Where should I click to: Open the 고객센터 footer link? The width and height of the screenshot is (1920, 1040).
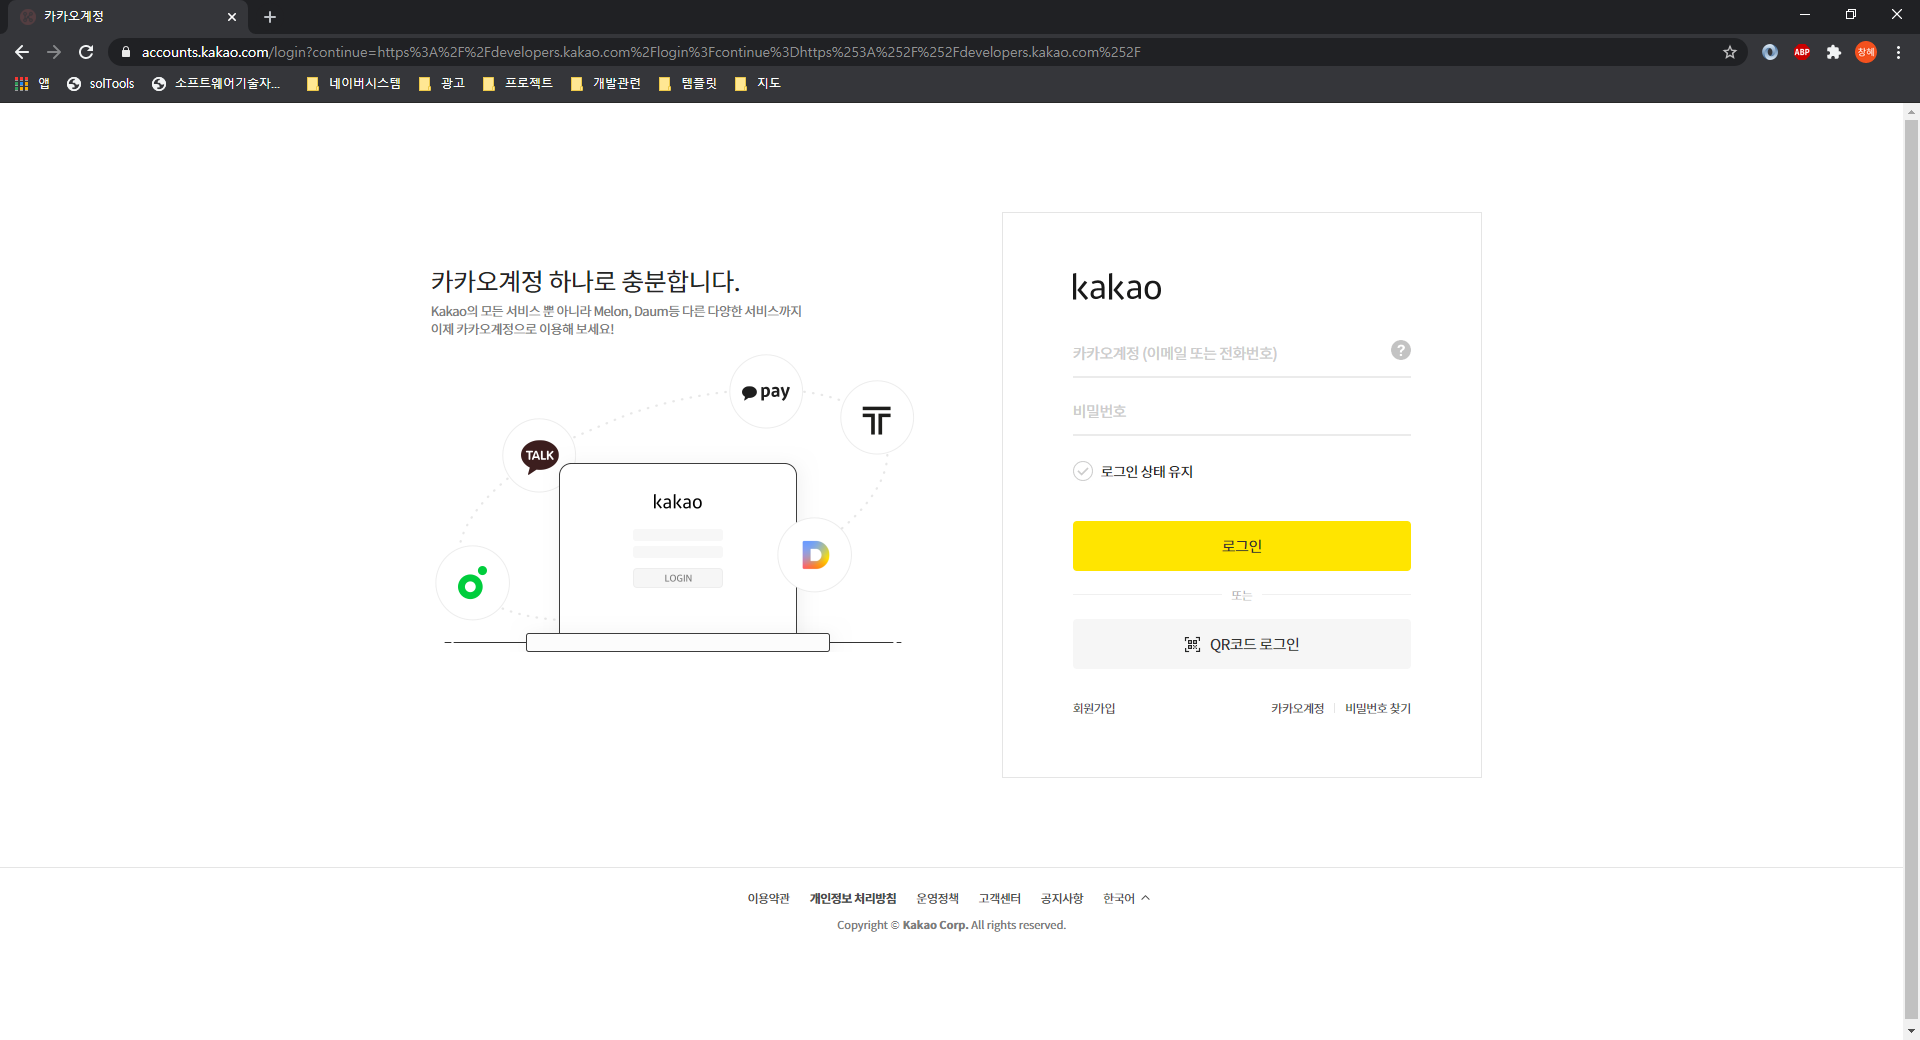[999, 898]
